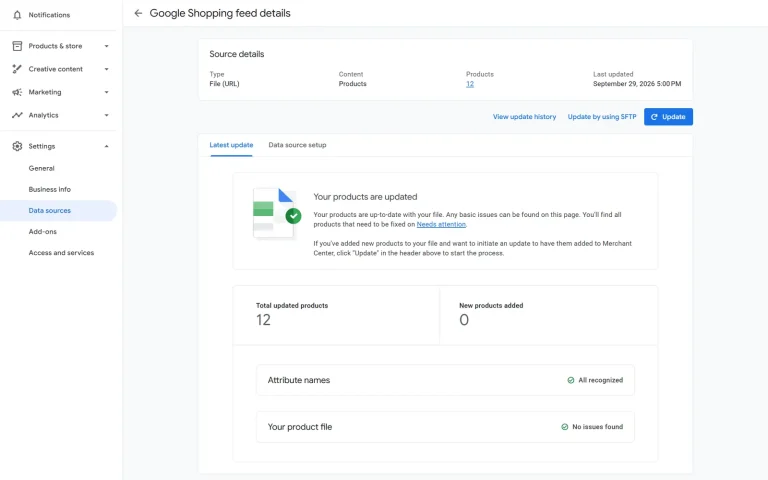Switch to Data source setup tab
This screenshot has height=480, width=768.
pyautogui.click(x=297, y=145)
